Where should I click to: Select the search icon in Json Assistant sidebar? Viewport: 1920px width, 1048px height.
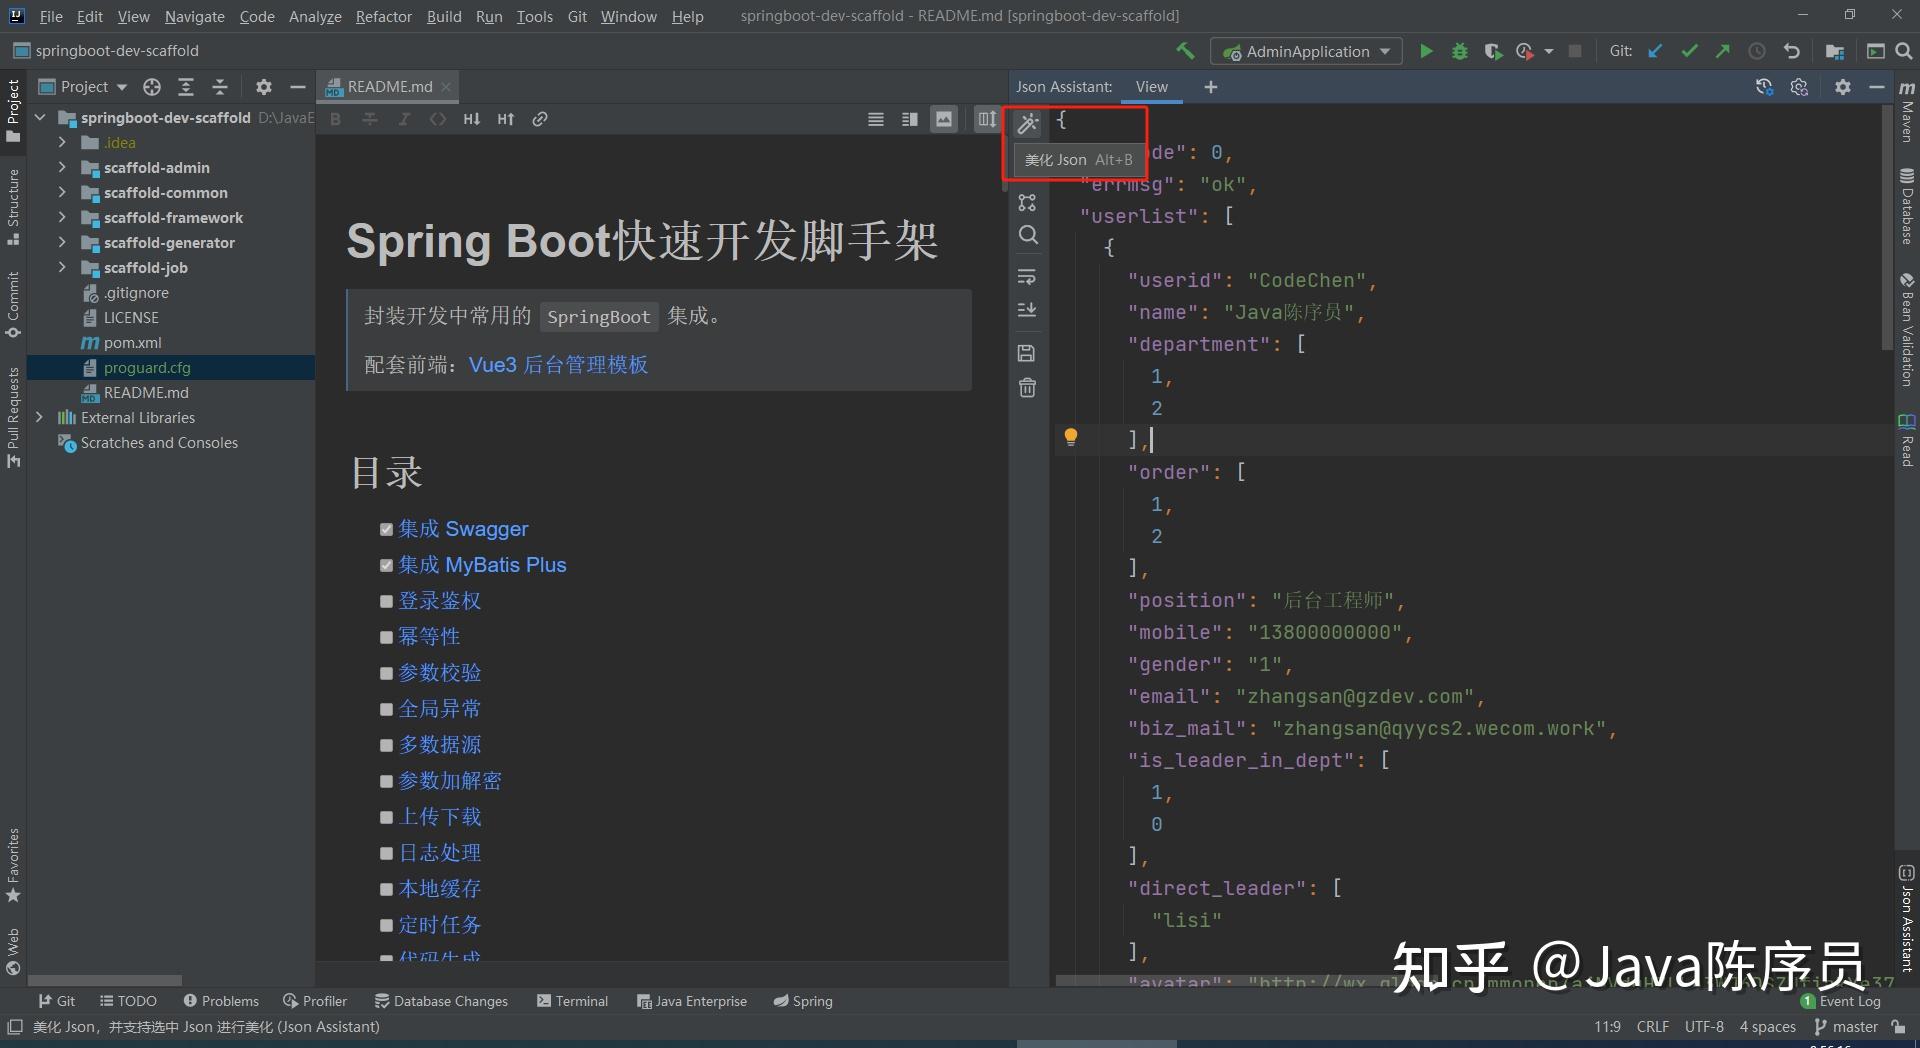click(x=1027, y=235)
